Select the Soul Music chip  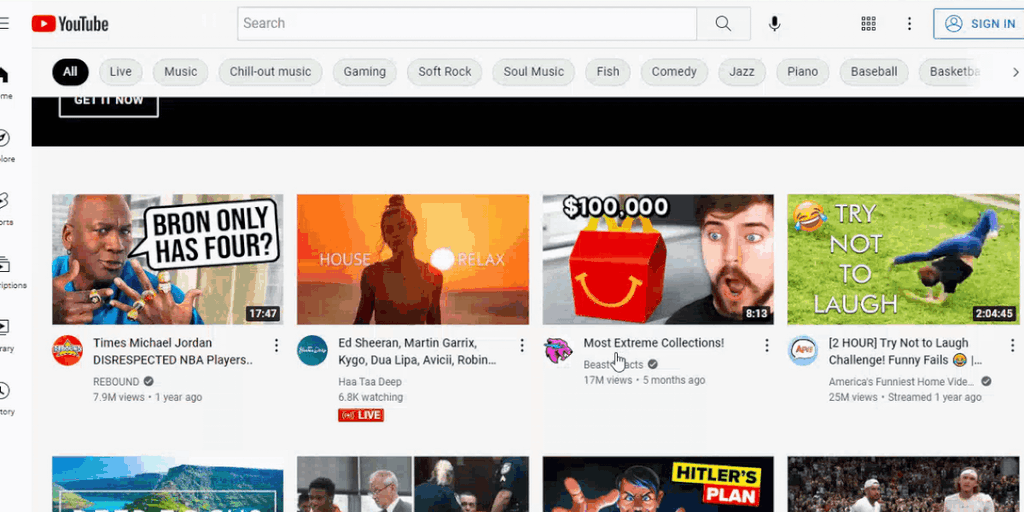pyautogui.click(x=534, y=72)
